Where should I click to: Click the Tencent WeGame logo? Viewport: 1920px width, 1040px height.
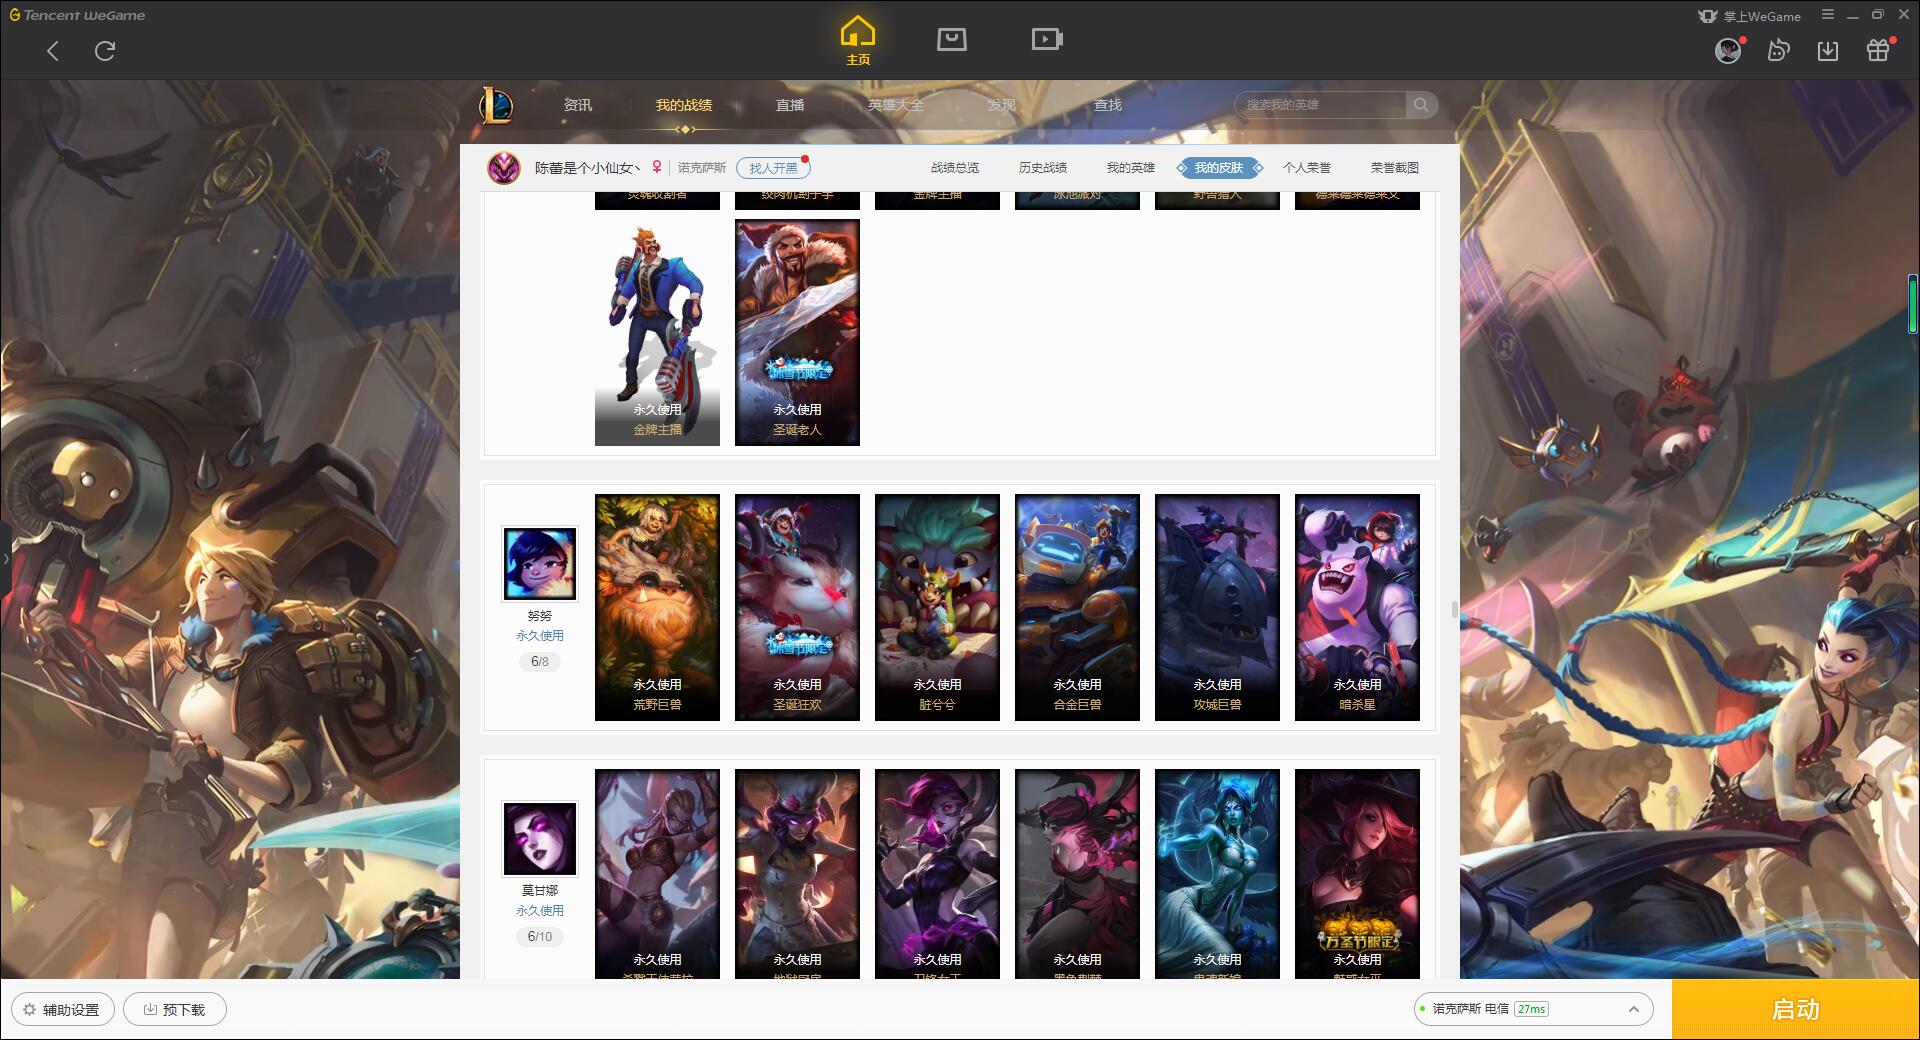click(77, 15)
